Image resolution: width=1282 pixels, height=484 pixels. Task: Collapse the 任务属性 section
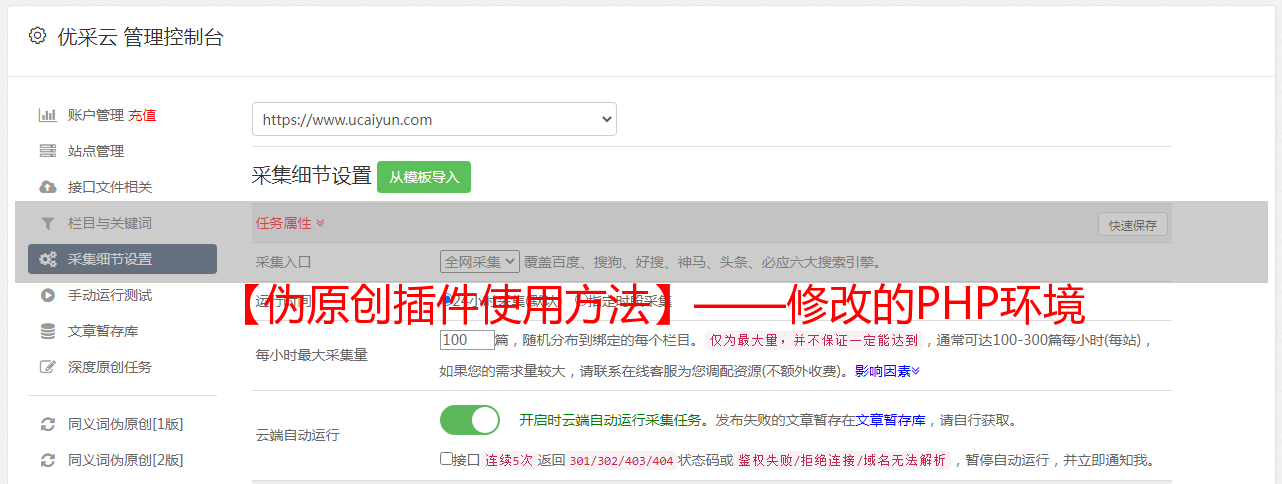click(290, 223)
